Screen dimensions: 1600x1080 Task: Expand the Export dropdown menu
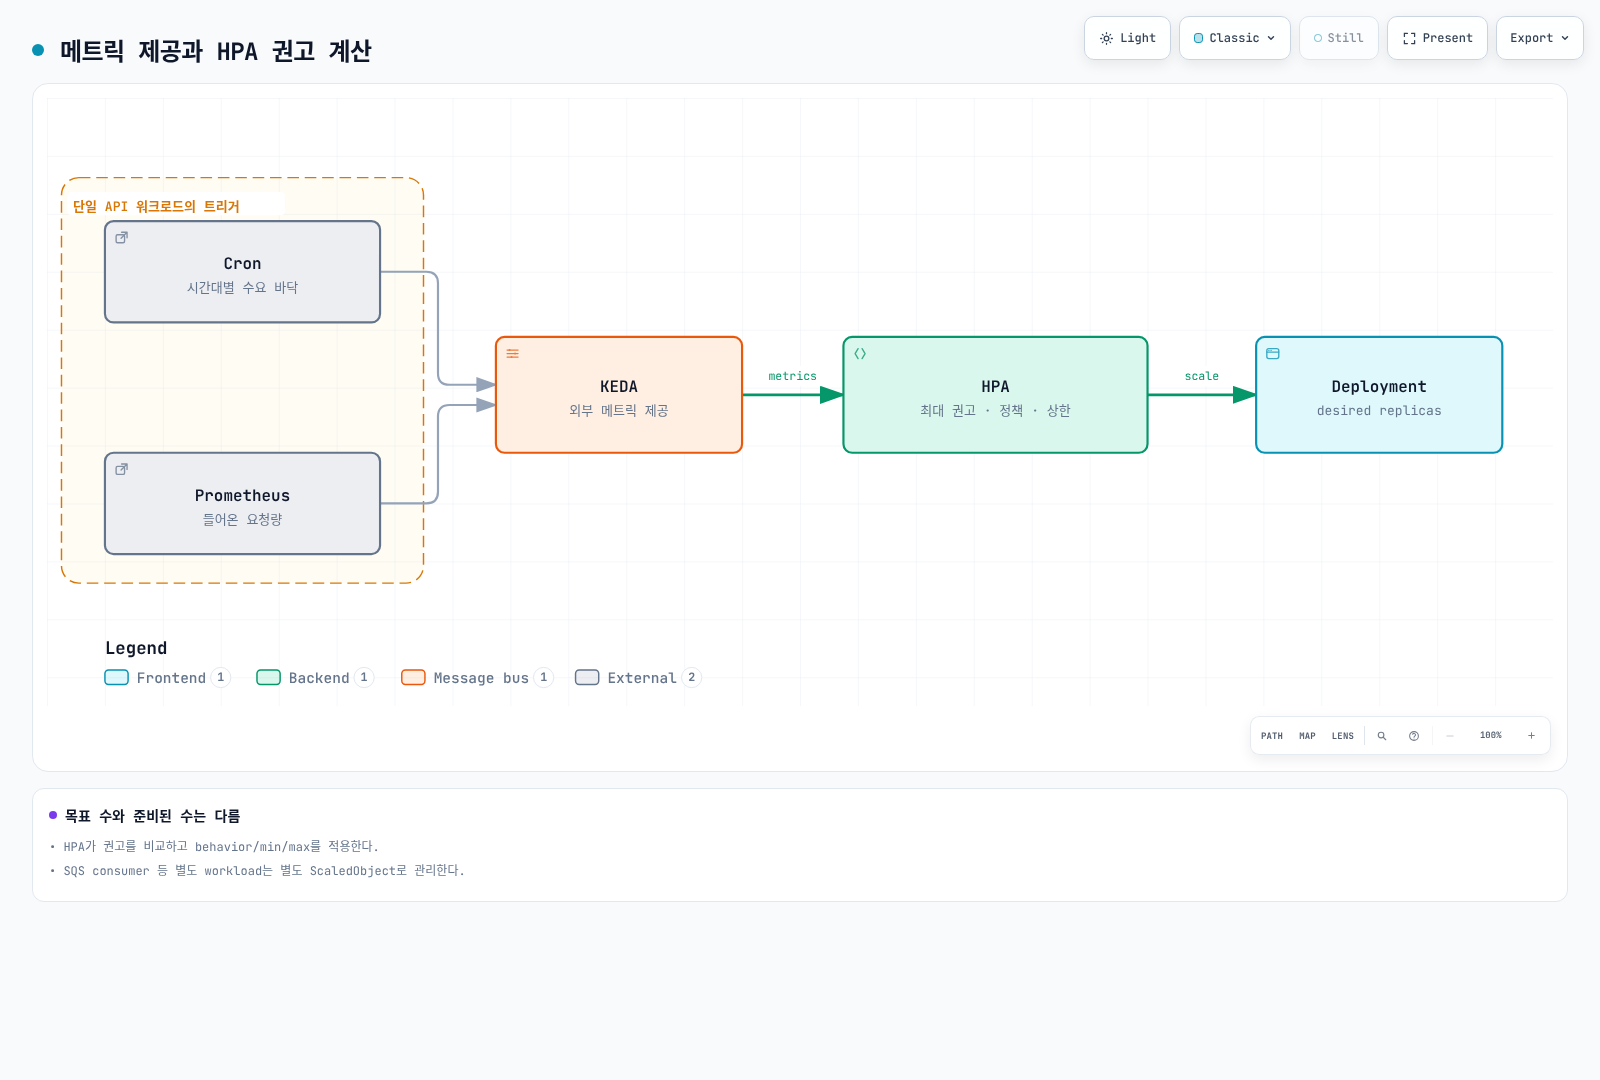coord(1540,38)
